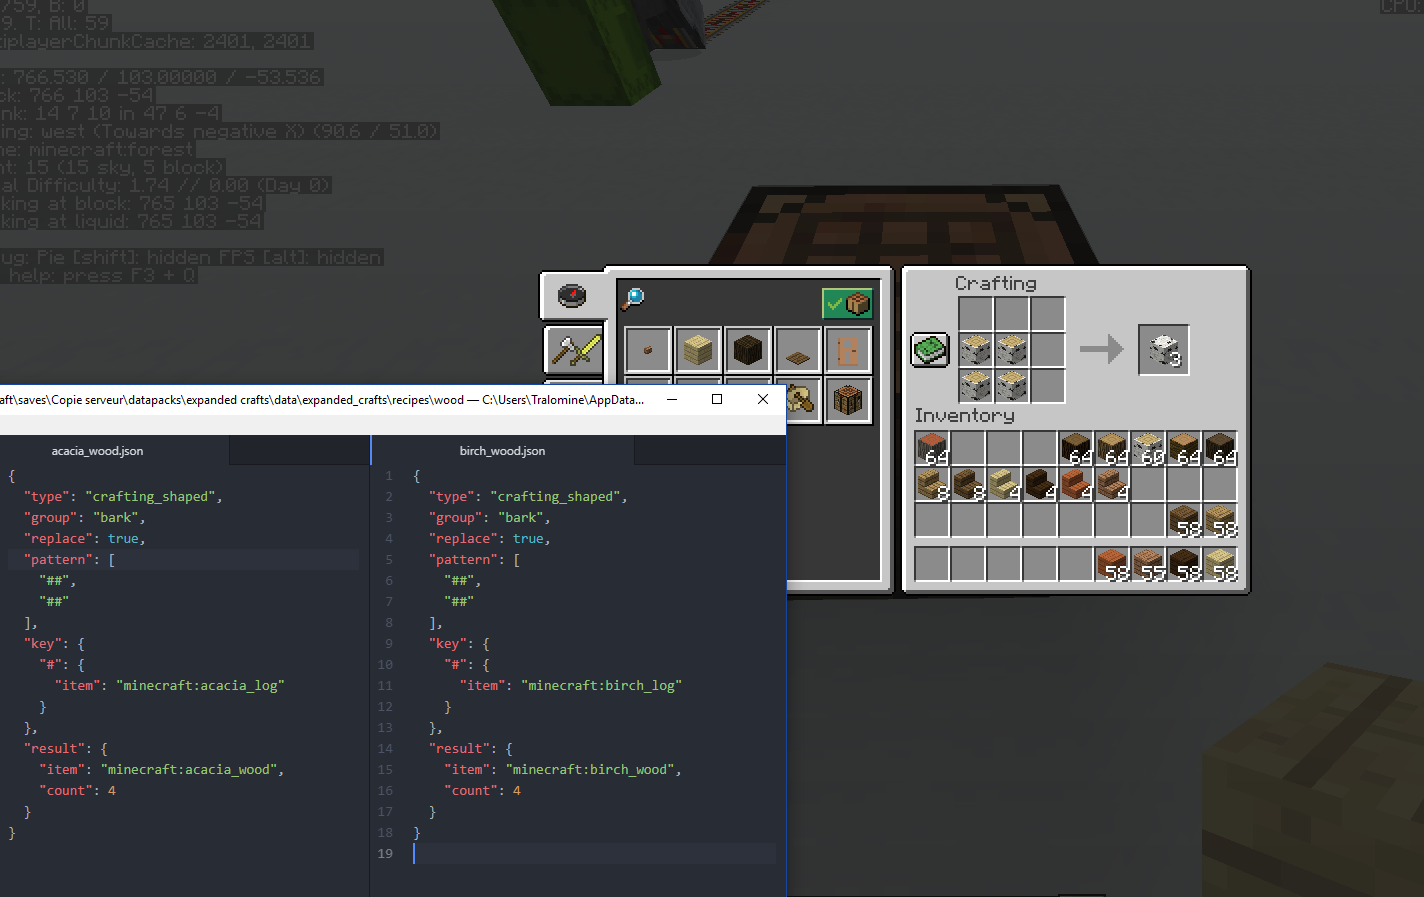Screen dimensions: 1424x897
Task: Click the "Inventory" label
Action: [965, 415]
